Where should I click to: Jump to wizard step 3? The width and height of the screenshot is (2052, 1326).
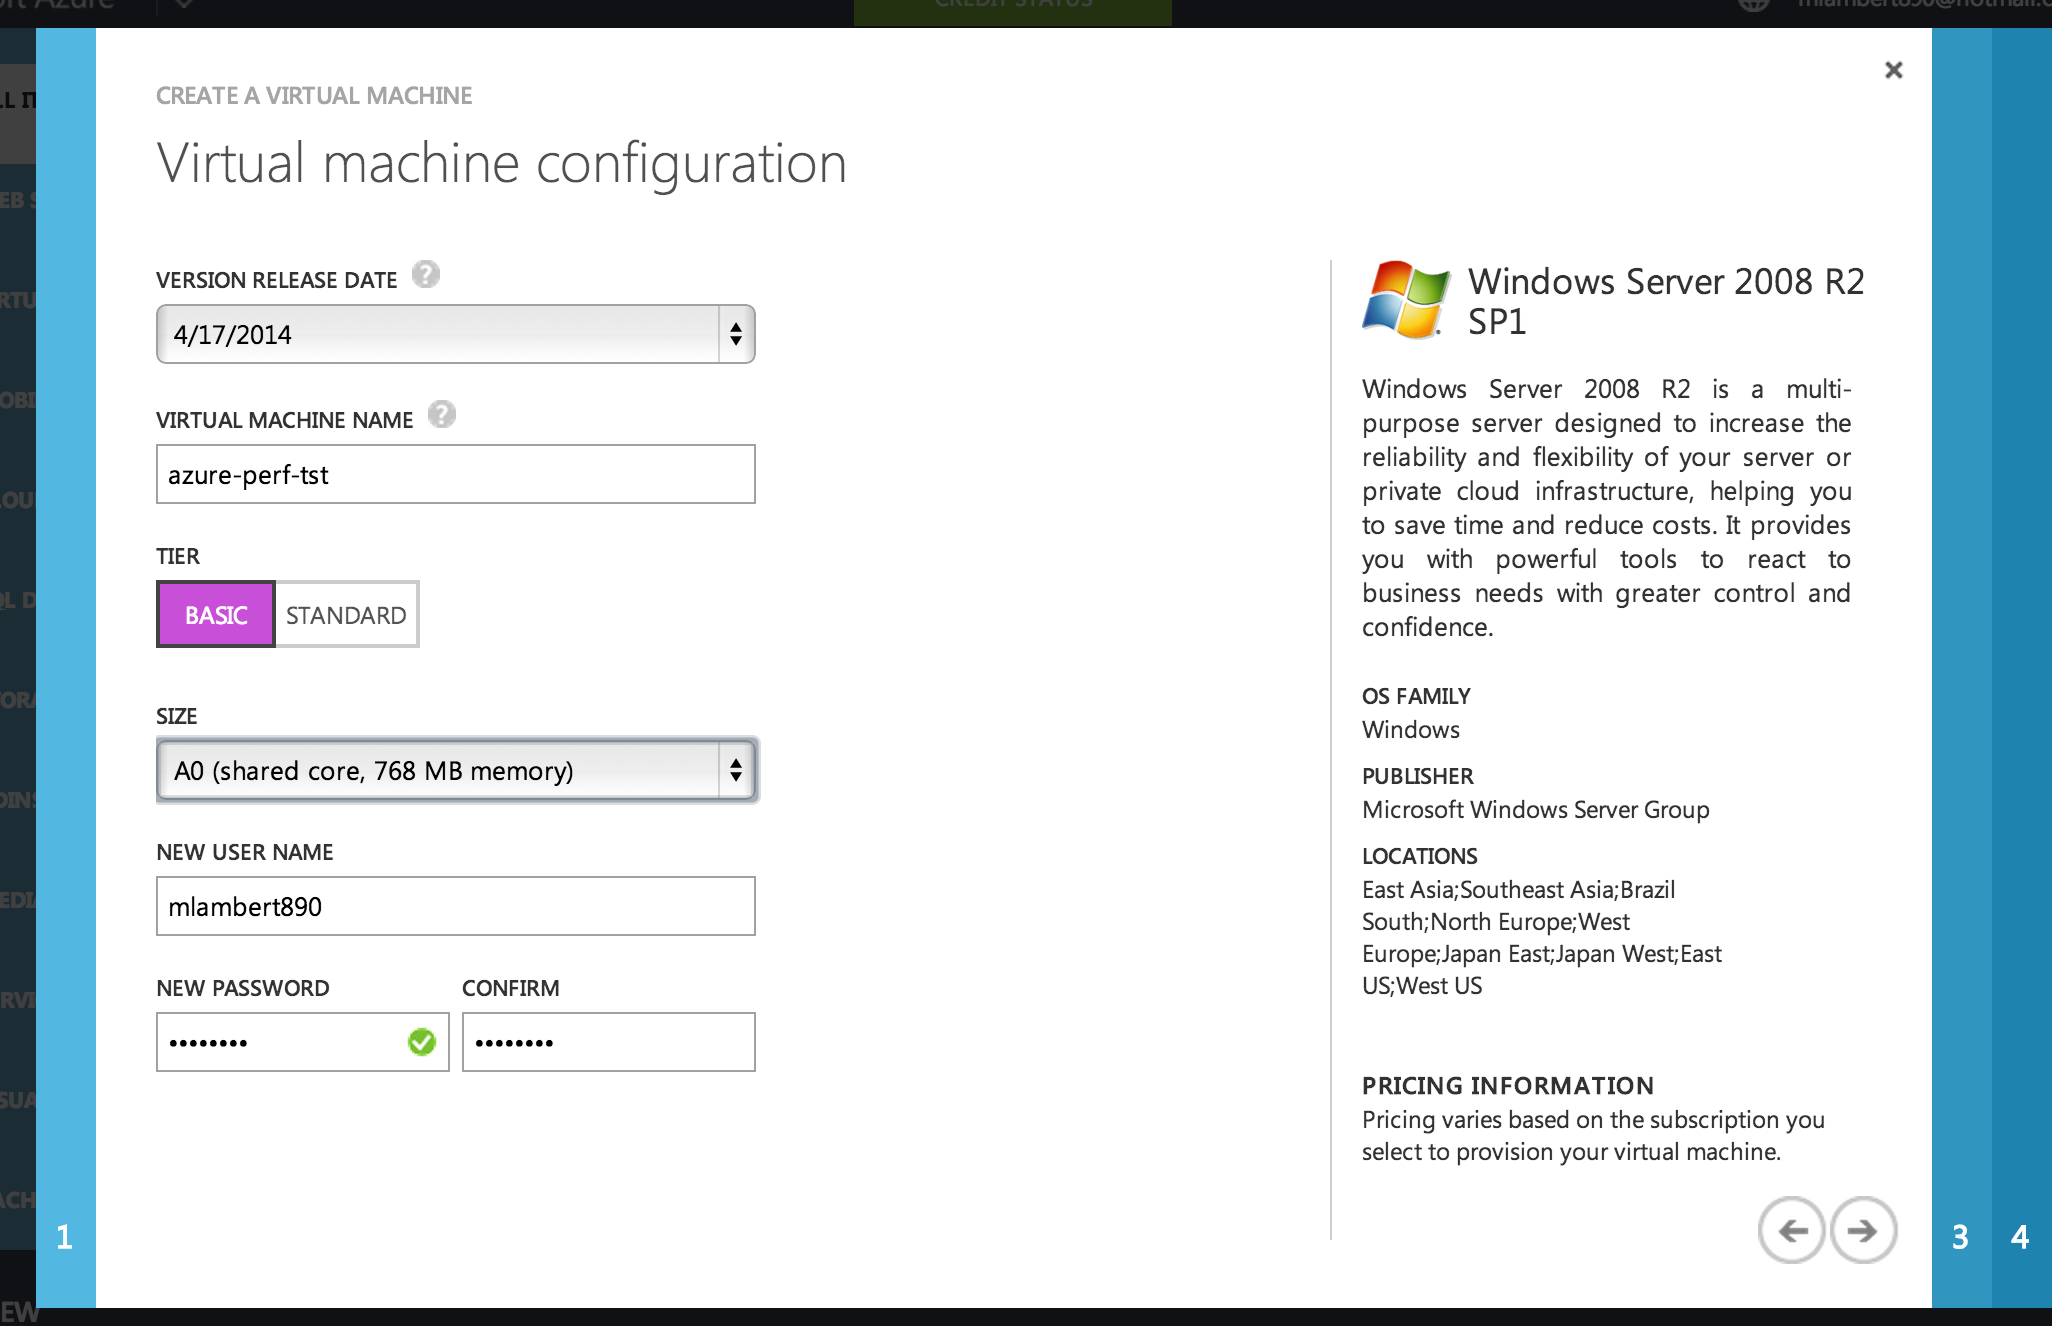point(1960,1237)
